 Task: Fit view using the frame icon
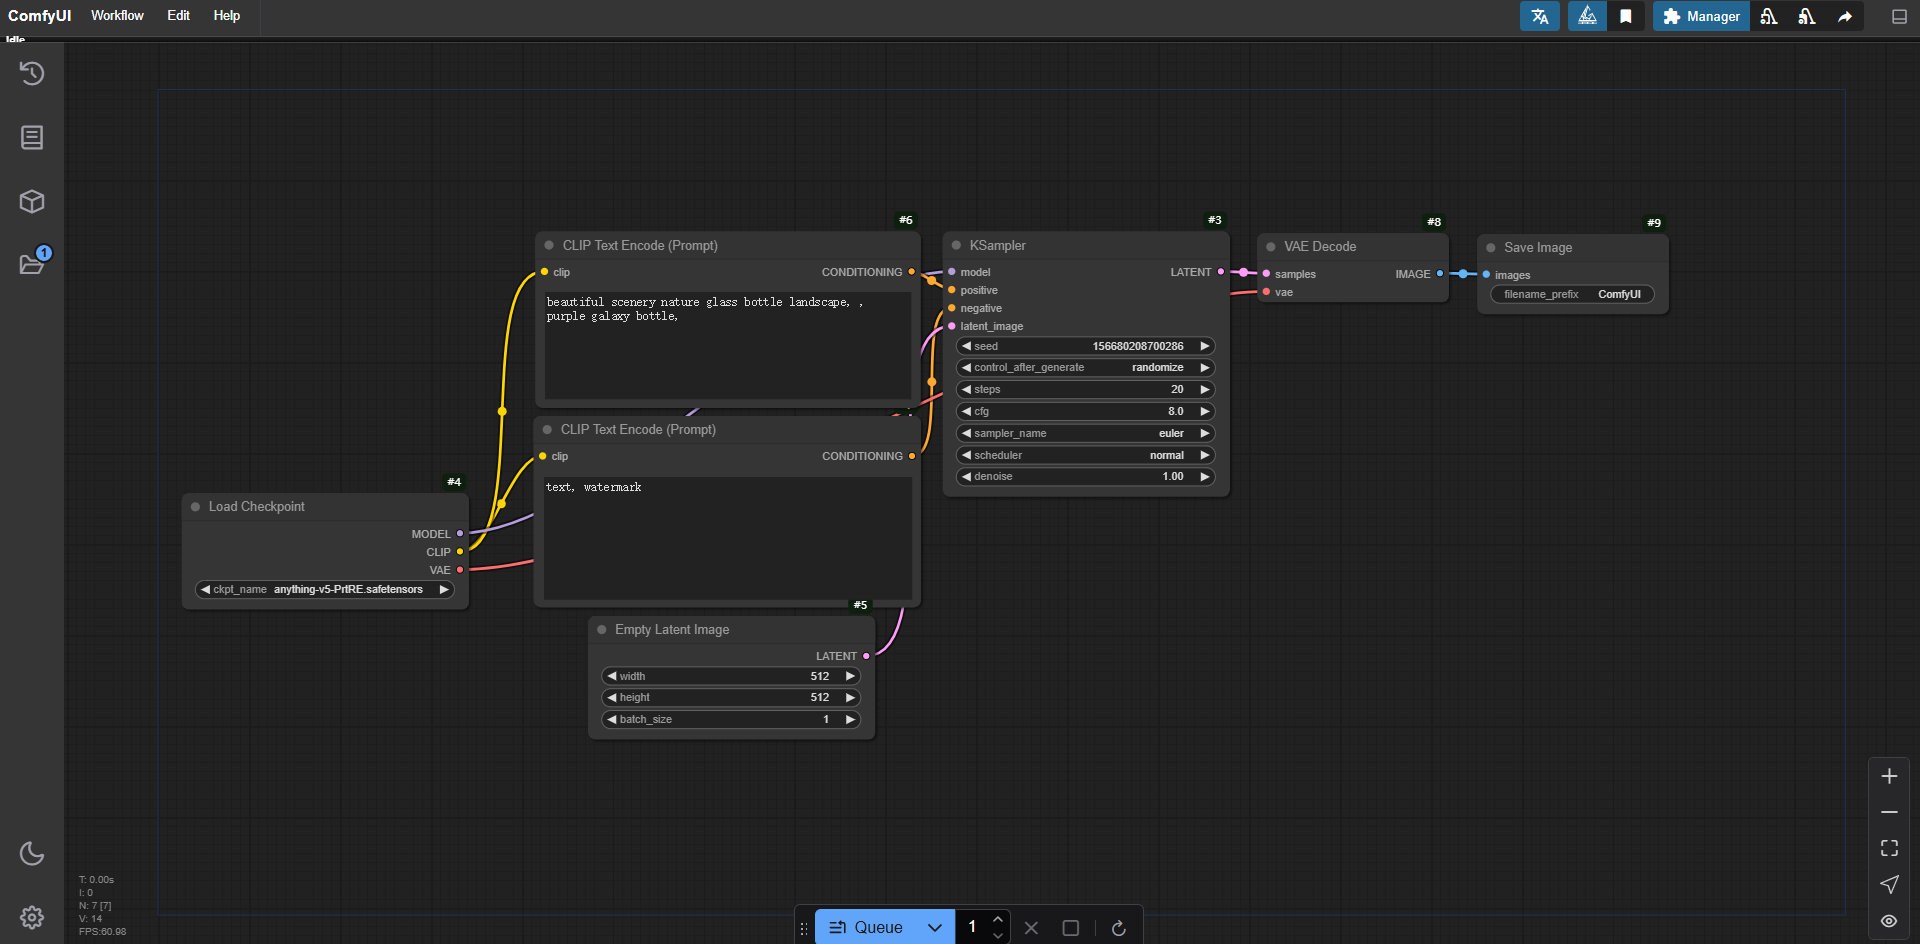tap(1889, 848)
